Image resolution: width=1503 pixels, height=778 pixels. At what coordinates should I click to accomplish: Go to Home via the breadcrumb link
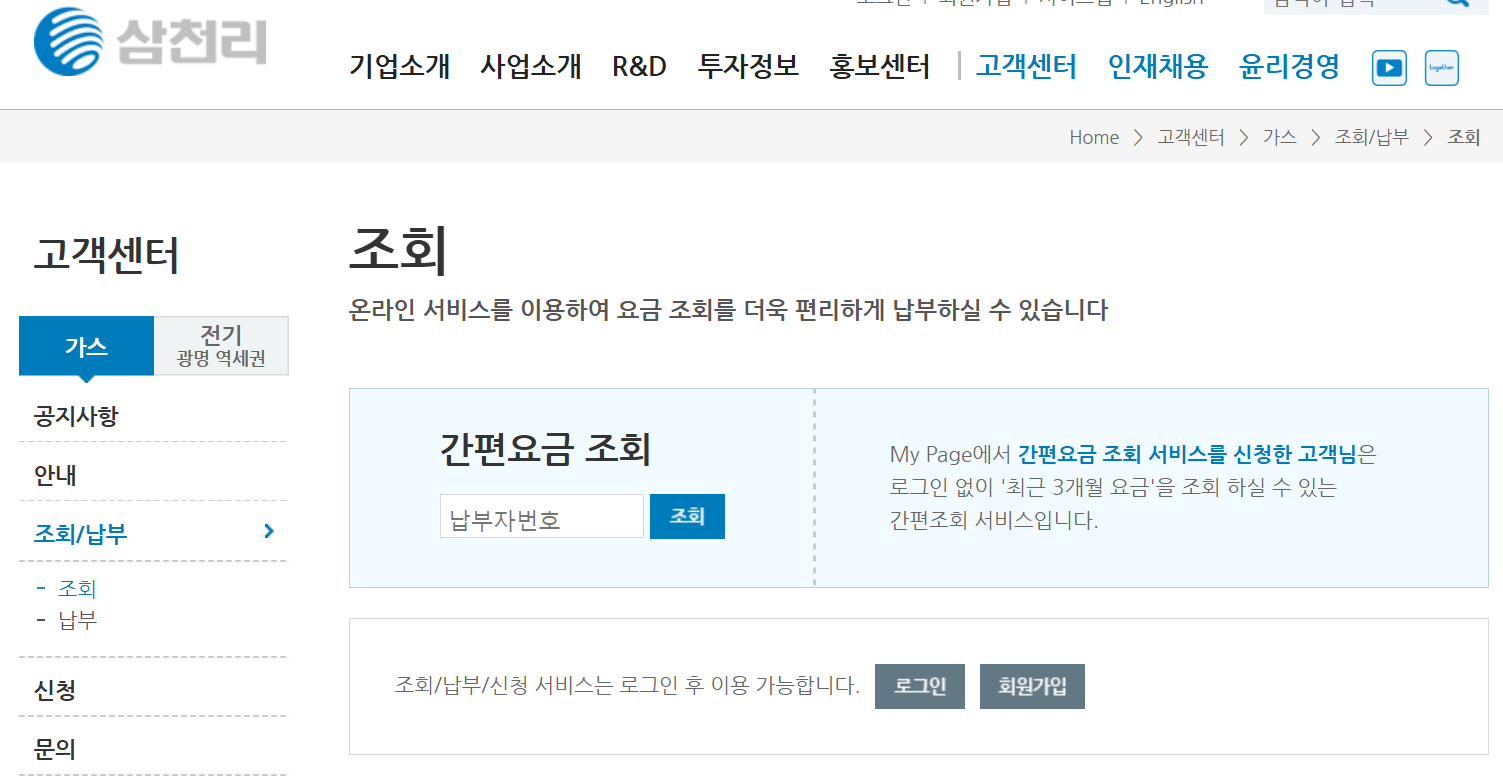click(1093, 137)
